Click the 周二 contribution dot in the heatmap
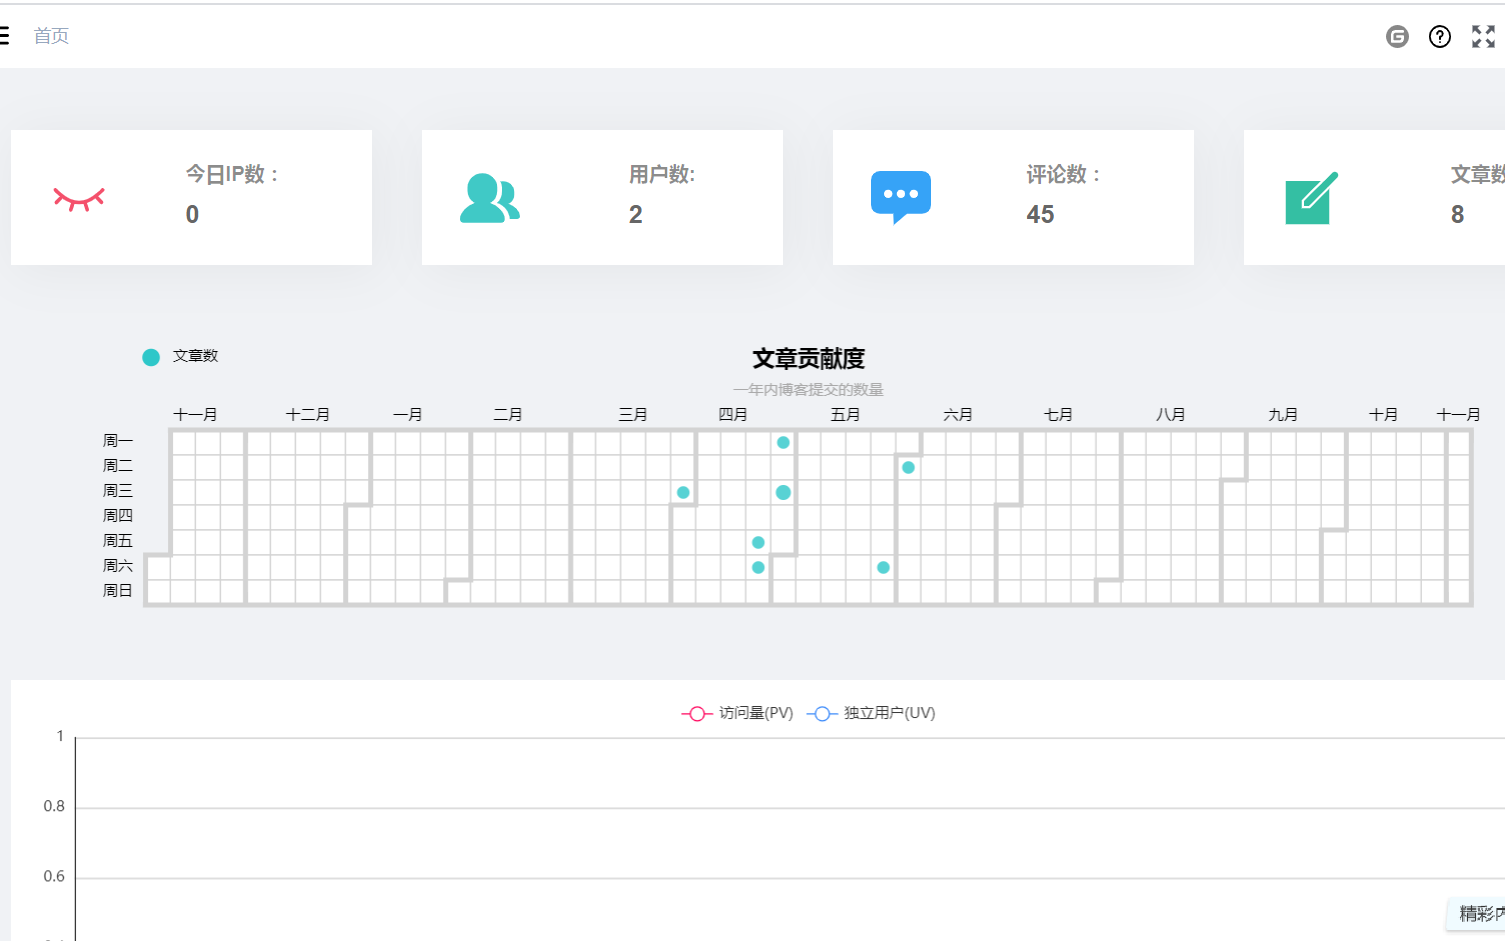 click(x=908, y=467)
